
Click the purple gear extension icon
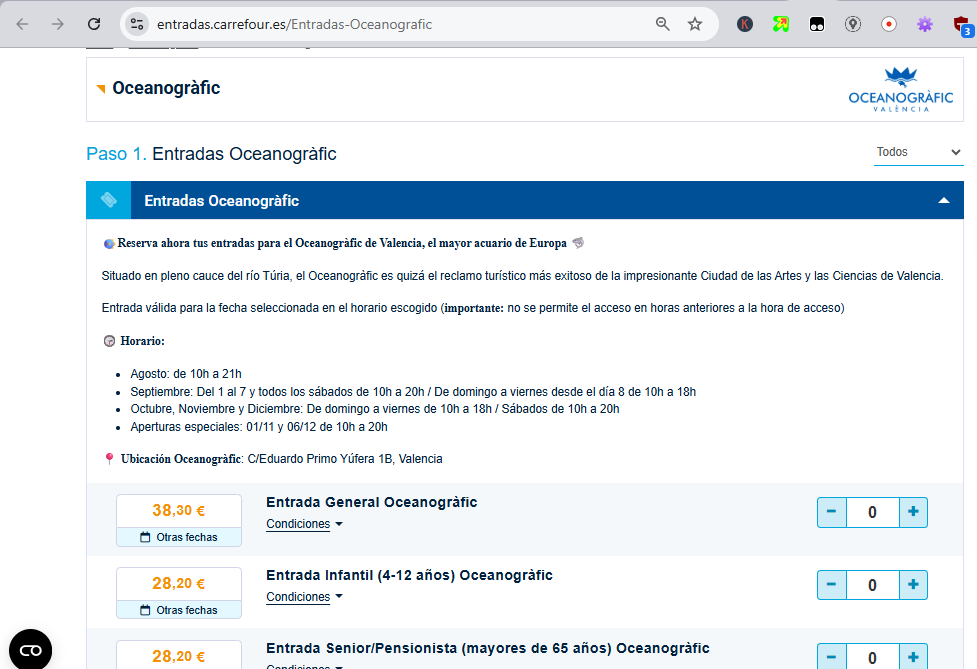point(925,24)
